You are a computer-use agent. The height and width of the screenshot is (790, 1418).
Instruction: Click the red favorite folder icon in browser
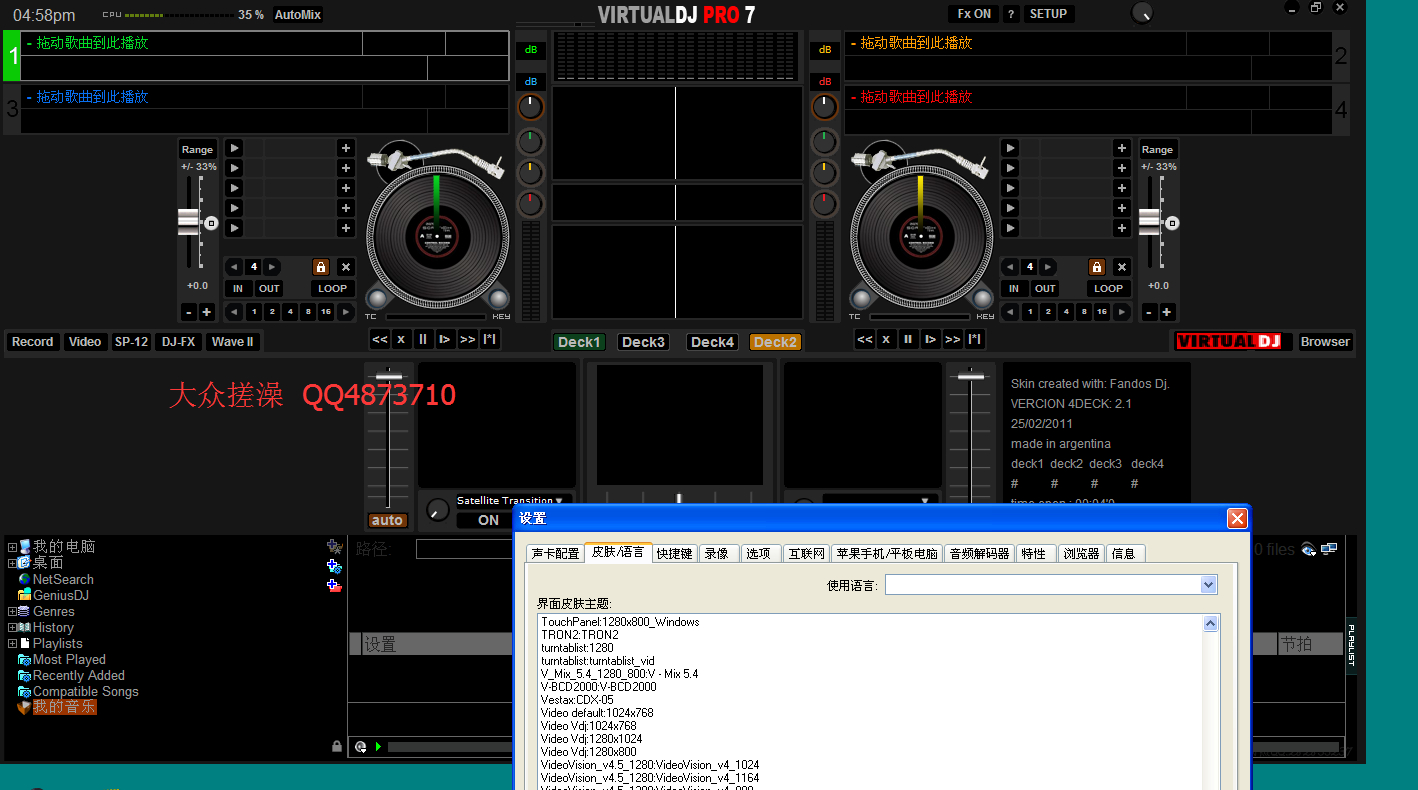pyautogui.click(x=334, y=585)
